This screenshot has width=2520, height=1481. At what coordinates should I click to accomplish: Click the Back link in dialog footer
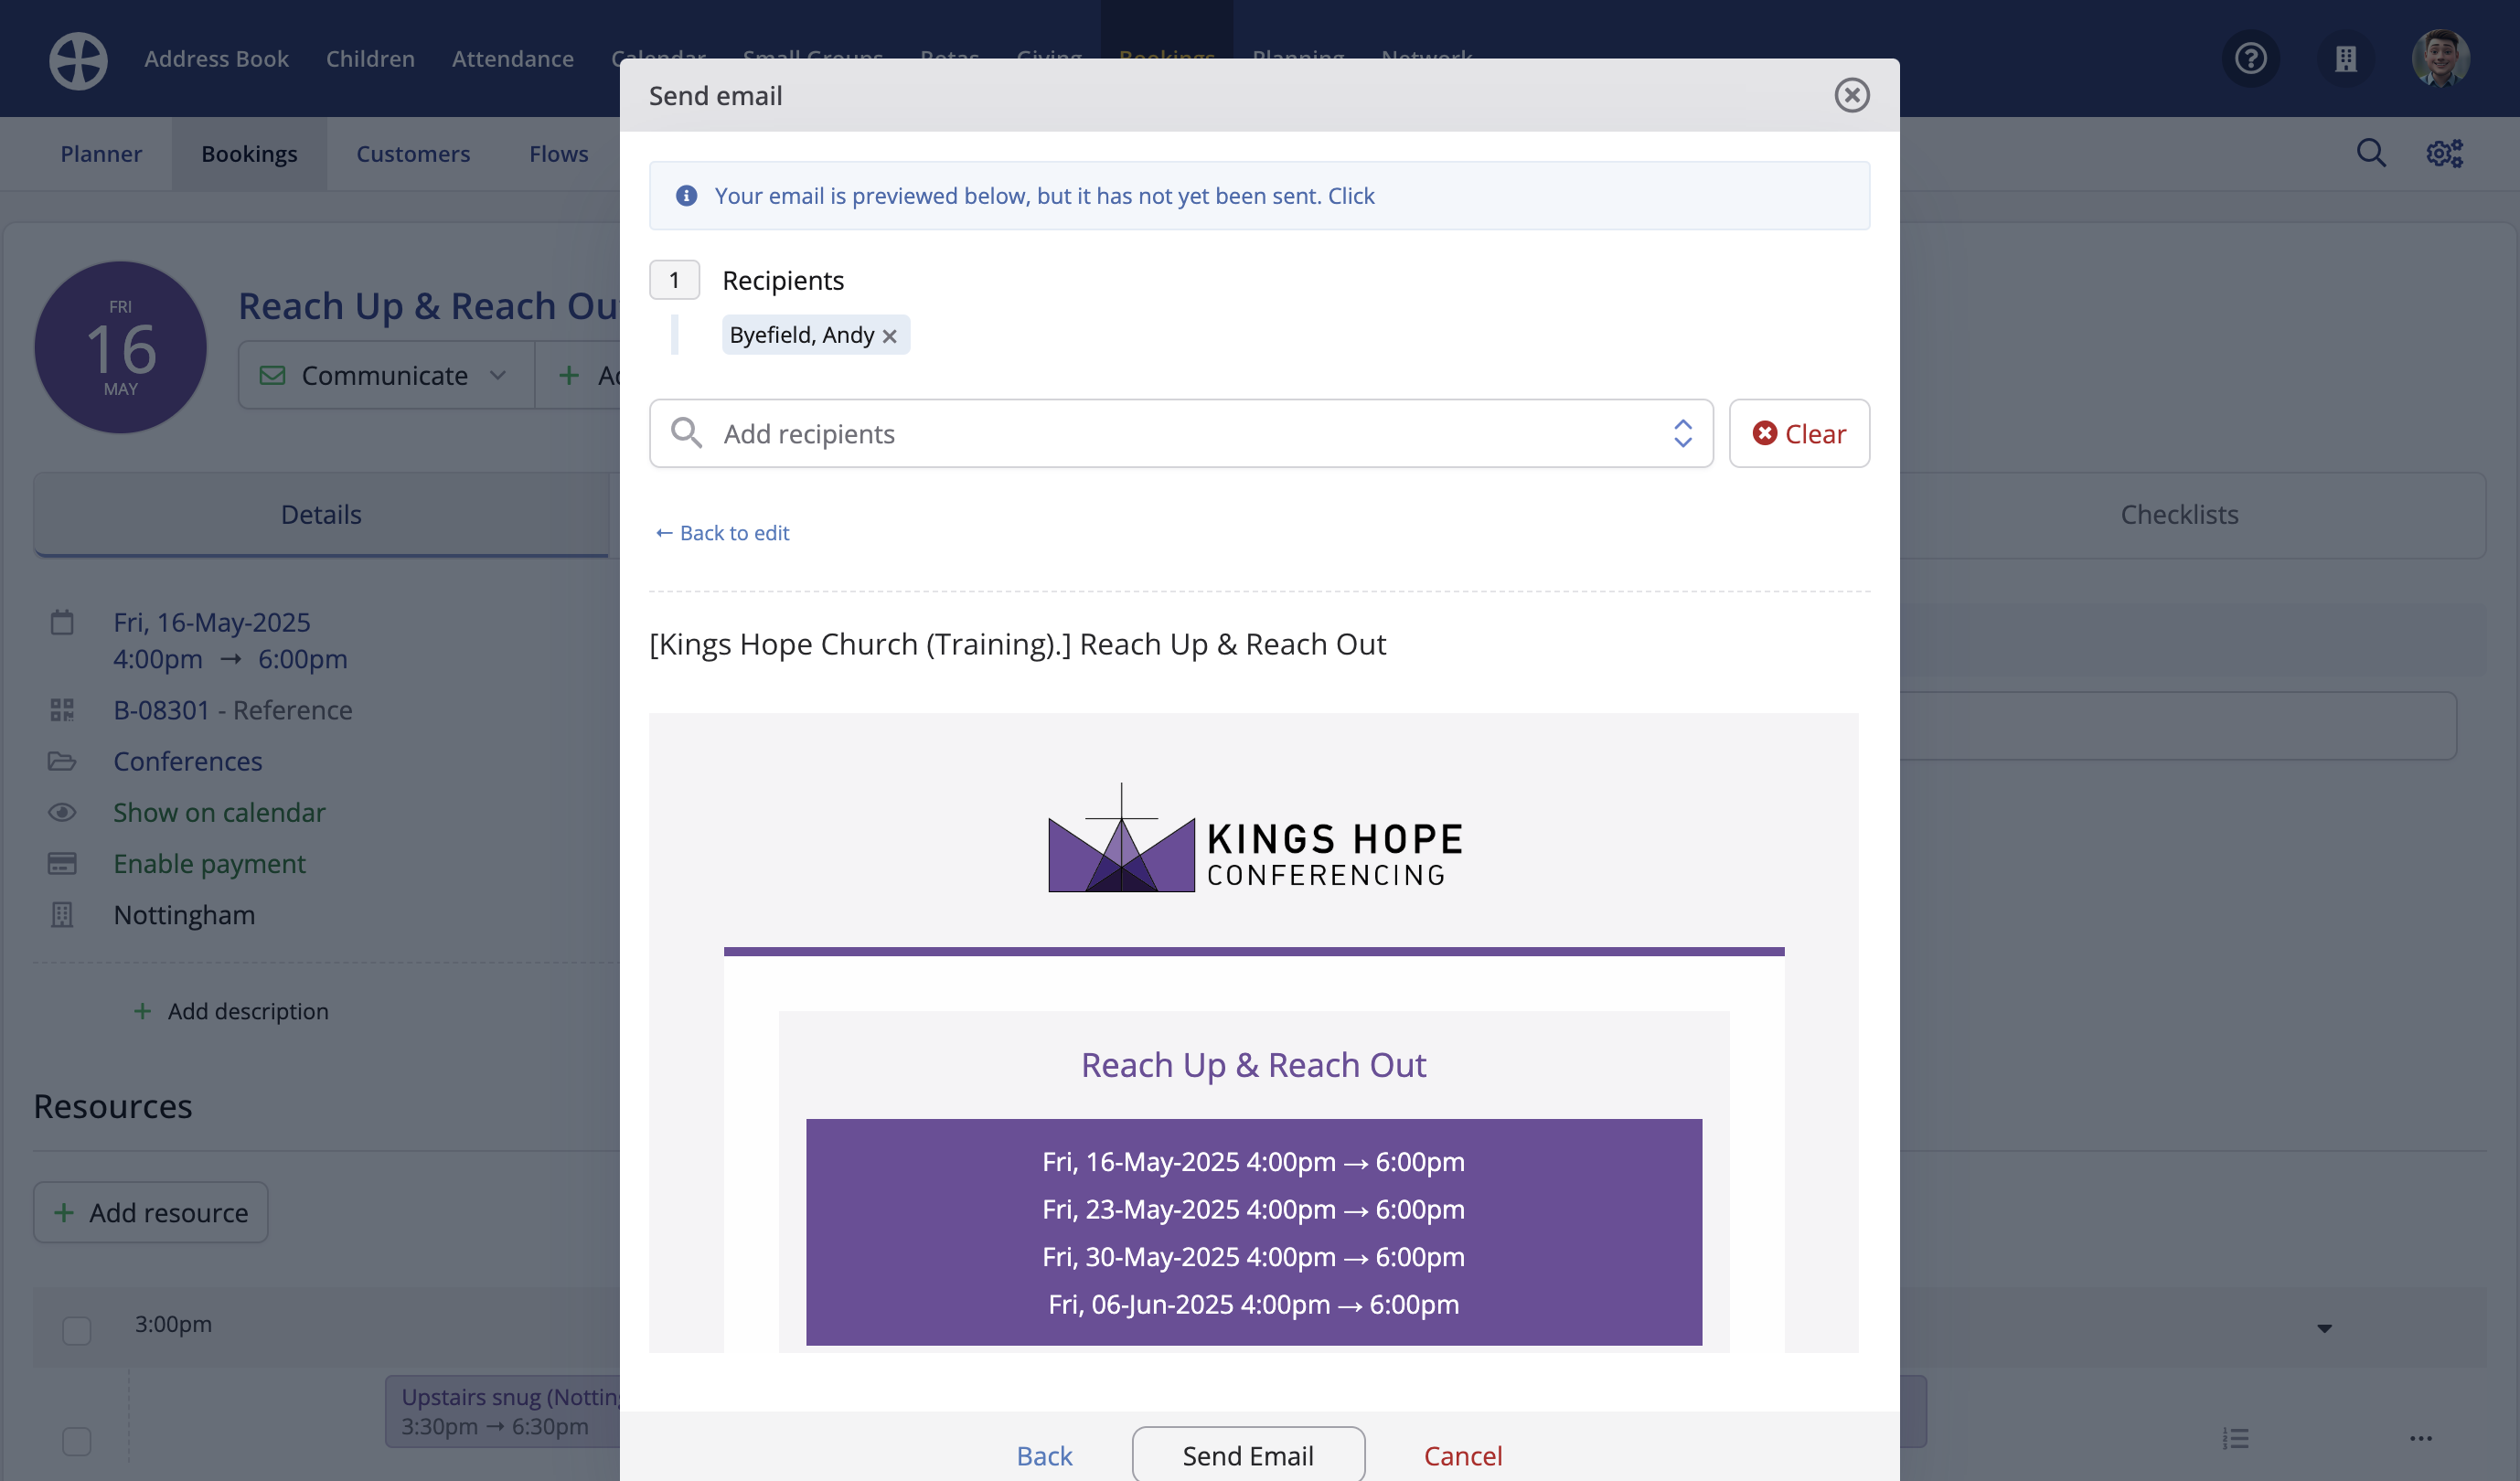1043,1455
